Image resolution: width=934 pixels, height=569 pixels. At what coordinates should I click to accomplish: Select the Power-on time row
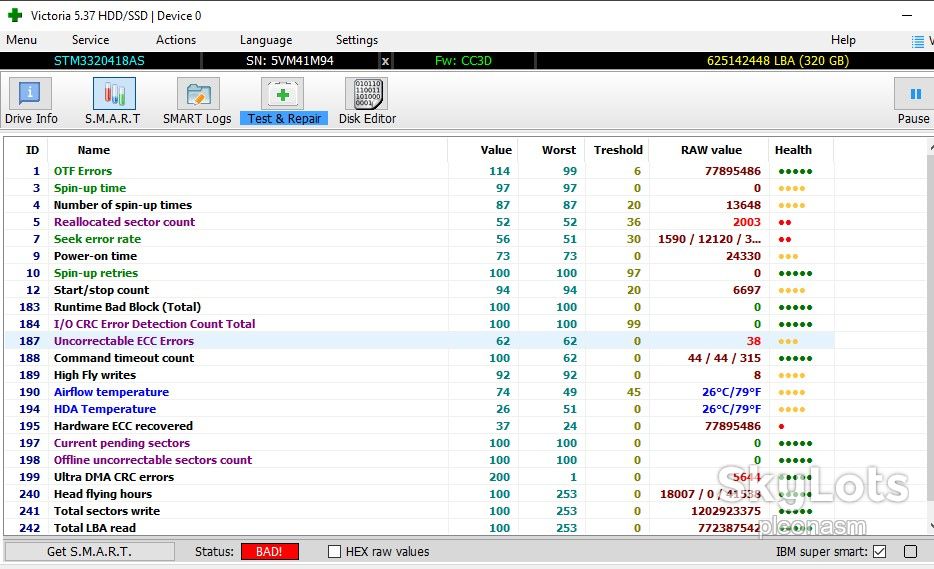419,256
